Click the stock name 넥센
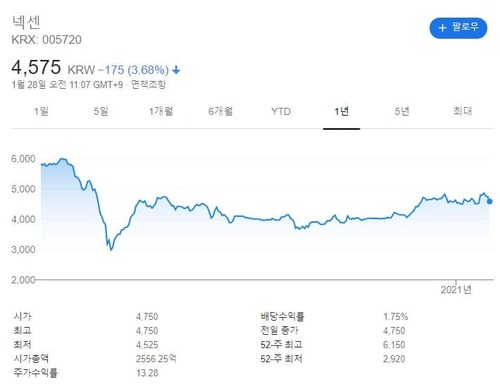The width and height of the screenshot is (500, 389). point(26,22)
